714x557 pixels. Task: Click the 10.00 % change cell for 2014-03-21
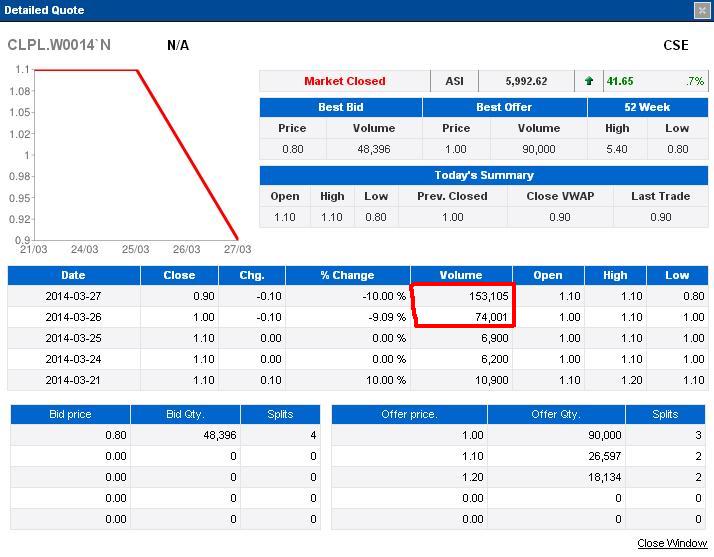click(386, 380)
